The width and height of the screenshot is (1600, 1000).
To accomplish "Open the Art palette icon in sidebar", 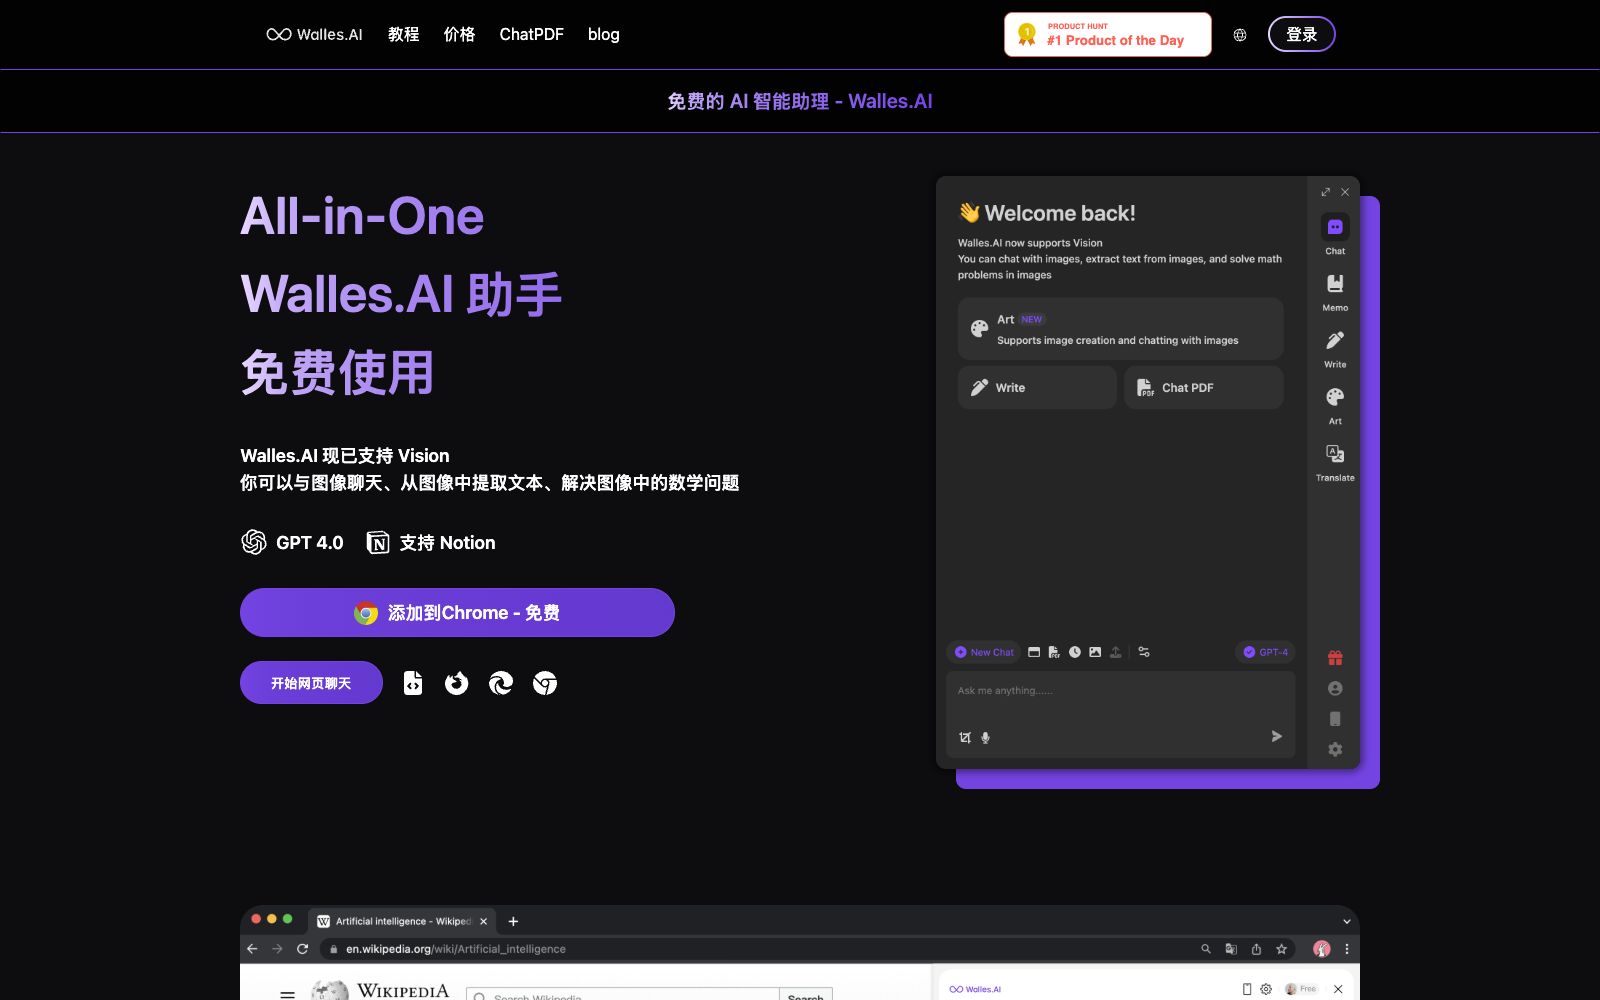I will [x=1335, y=397].
